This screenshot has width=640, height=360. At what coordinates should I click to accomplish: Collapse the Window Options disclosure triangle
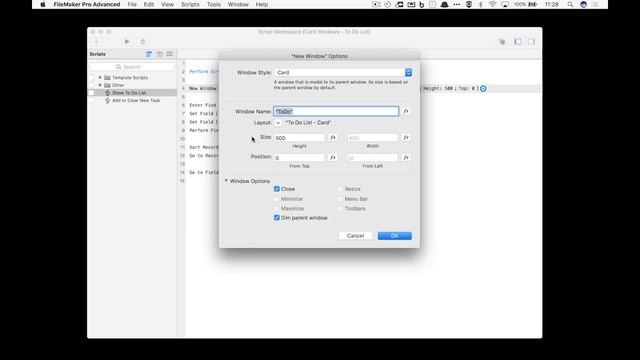tap(226, 181)
